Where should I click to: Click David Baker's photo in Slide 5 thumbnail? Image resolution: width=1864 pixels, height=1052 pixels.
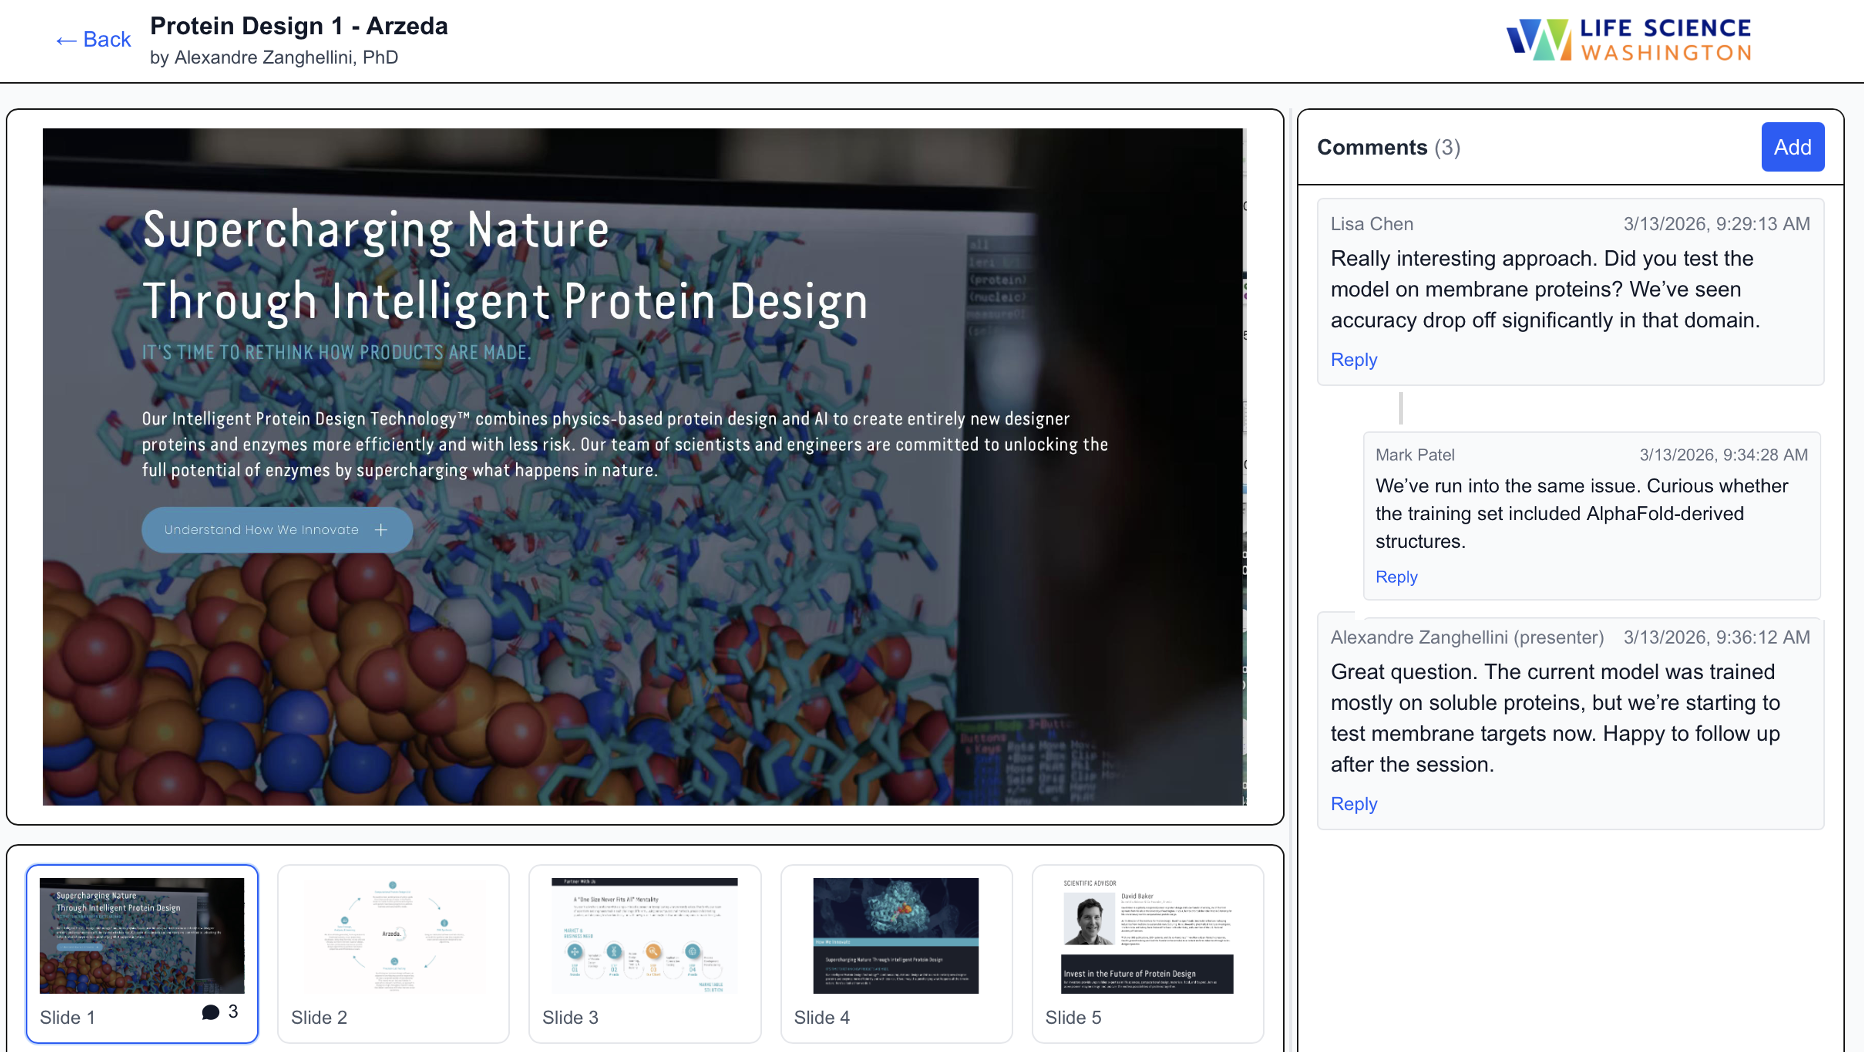[1088, 919]
